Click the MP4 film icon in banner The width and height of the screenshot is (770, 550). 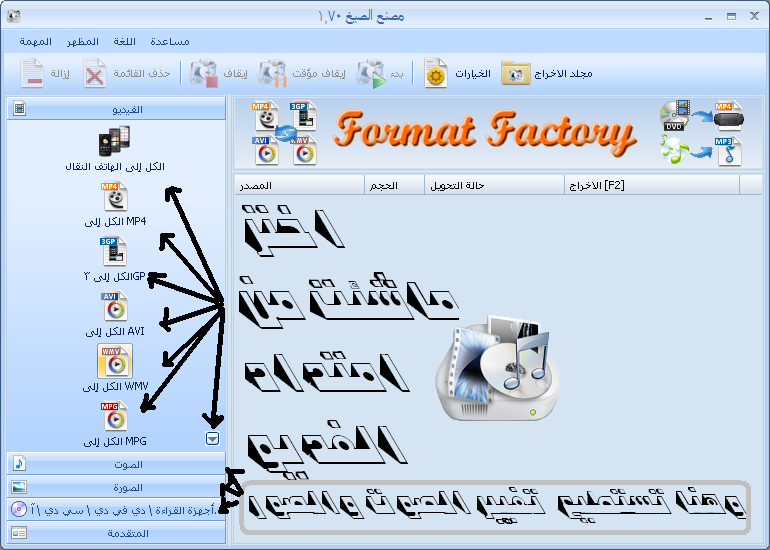266,116
